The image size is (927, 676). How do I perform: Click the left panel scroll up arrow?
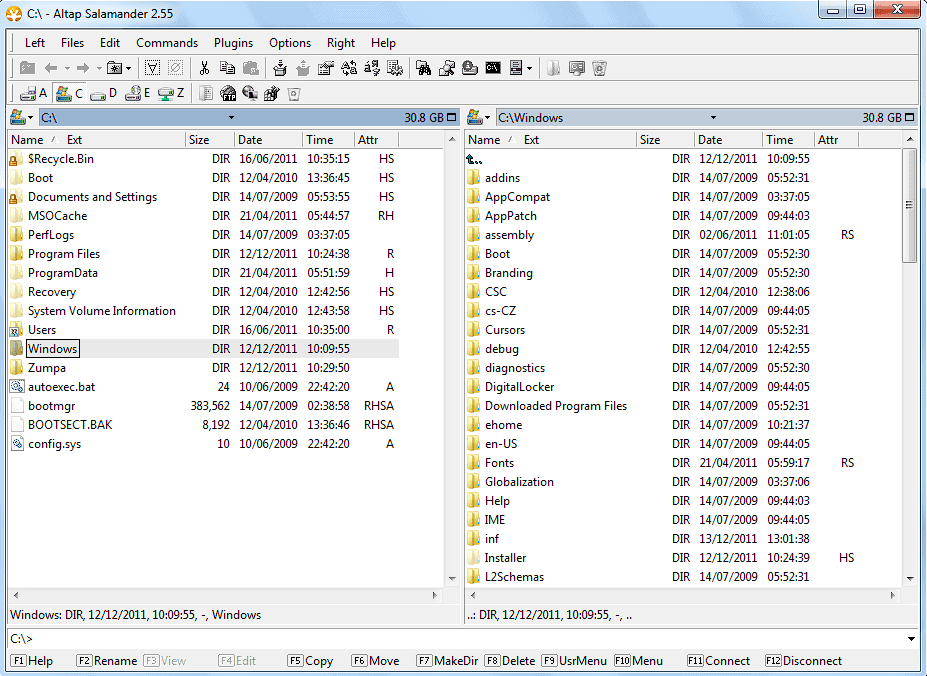pos(452,140)
